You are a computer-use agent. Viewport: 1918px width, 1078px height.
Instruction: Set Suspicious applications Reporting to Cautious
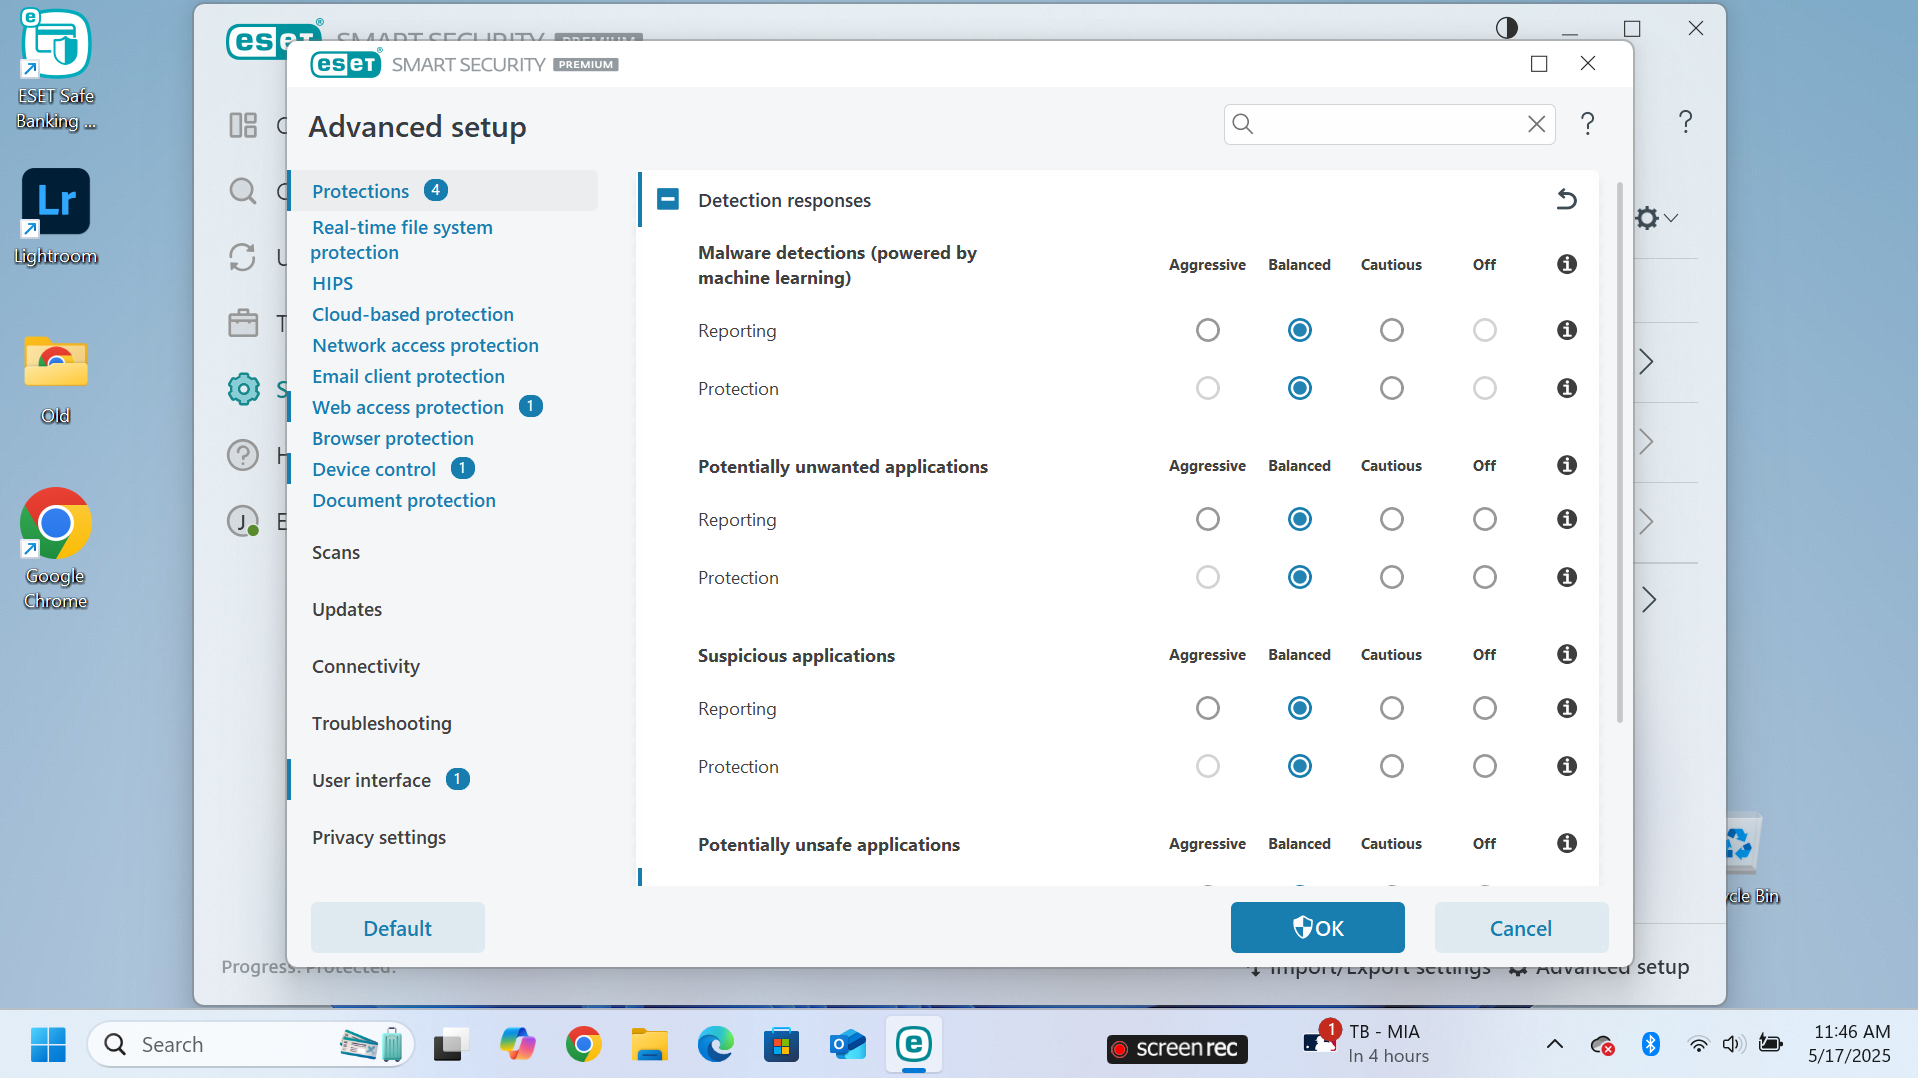(x=1391, y=708)
